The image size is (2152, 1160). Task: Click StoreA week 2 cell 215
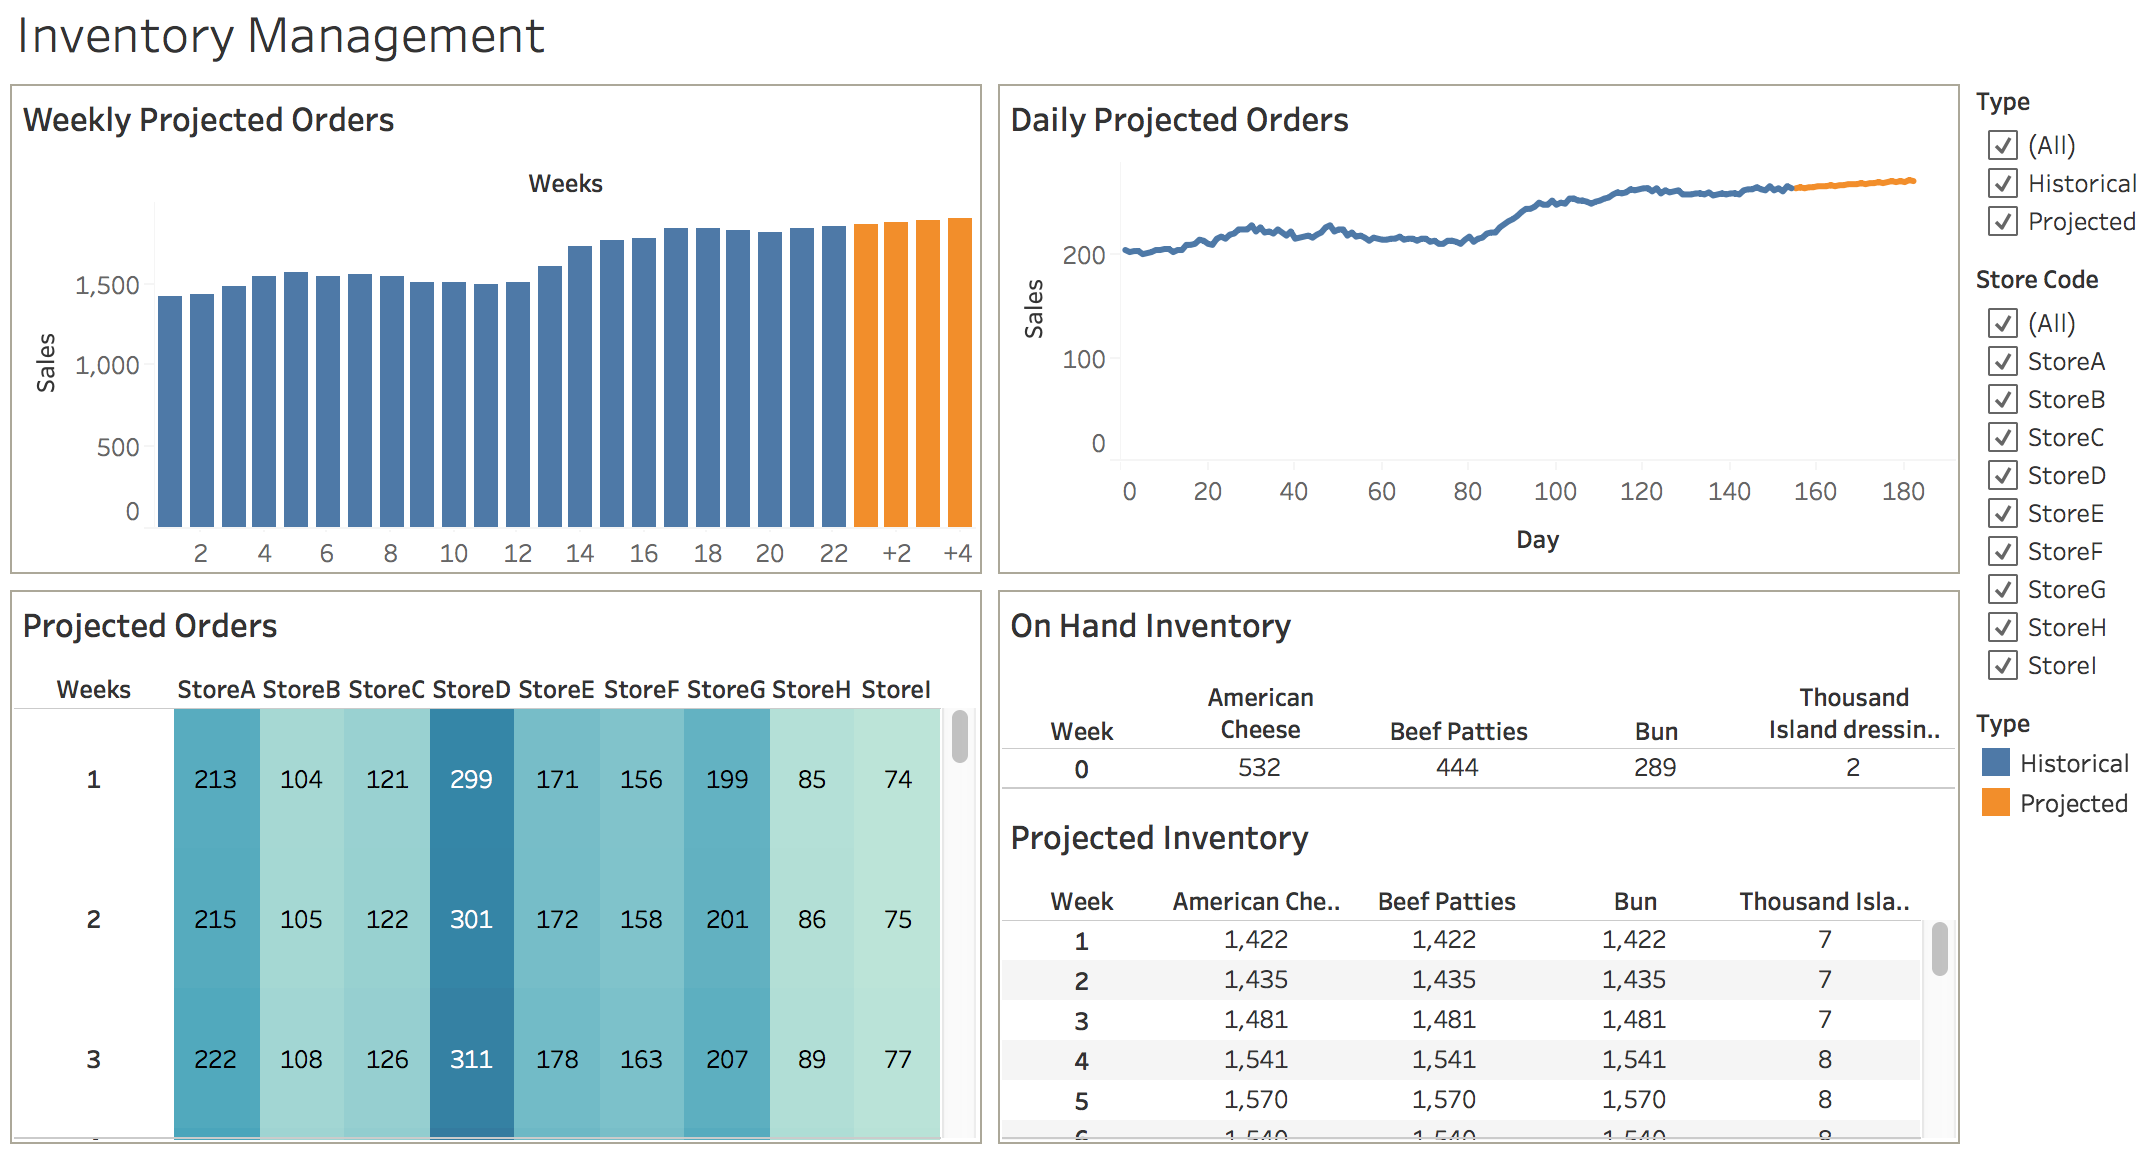(x=216, y=919)
